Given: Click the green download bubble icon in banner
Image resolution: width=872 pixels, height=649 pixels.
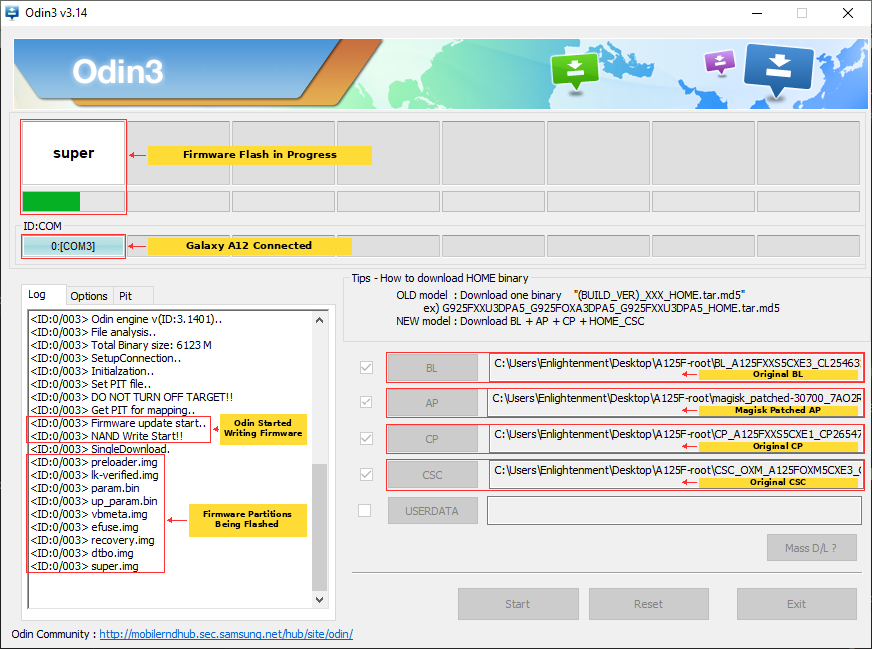Looking at the screenshot, I should (x=574, y=70).
